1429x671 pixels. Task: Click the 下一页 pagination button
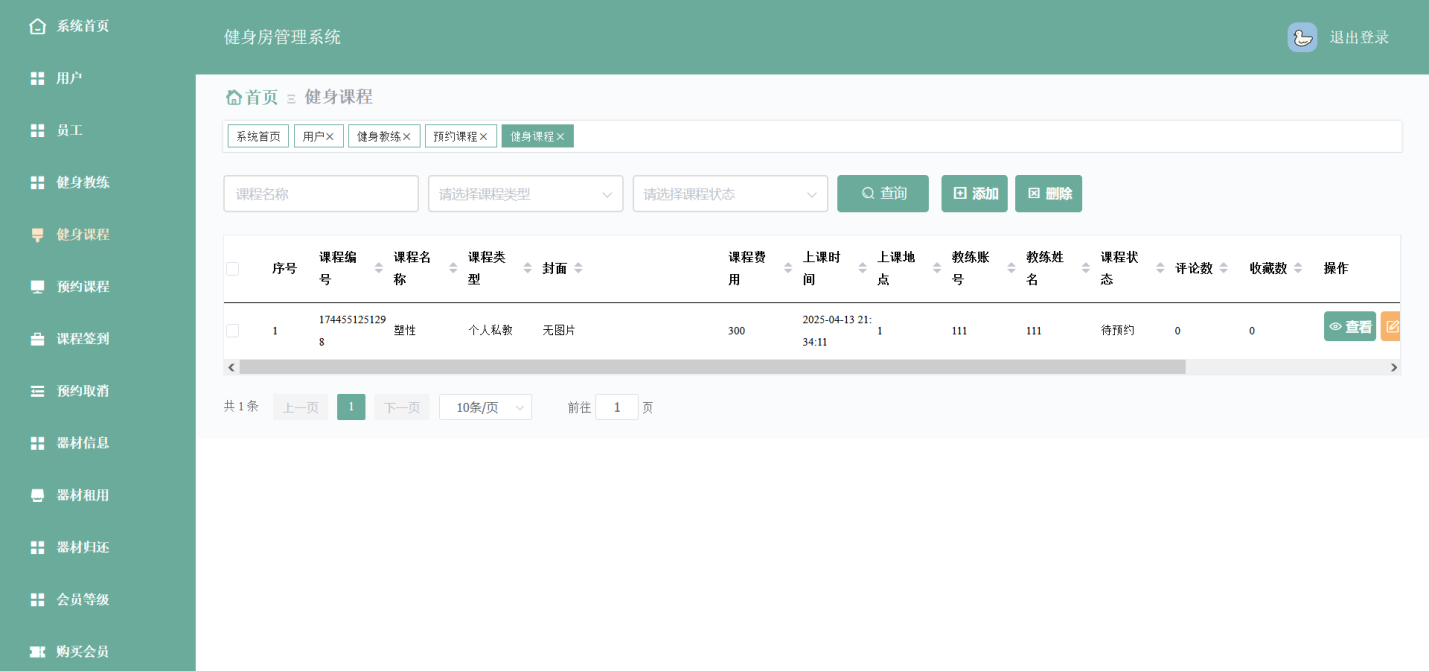tap(402, 407)
